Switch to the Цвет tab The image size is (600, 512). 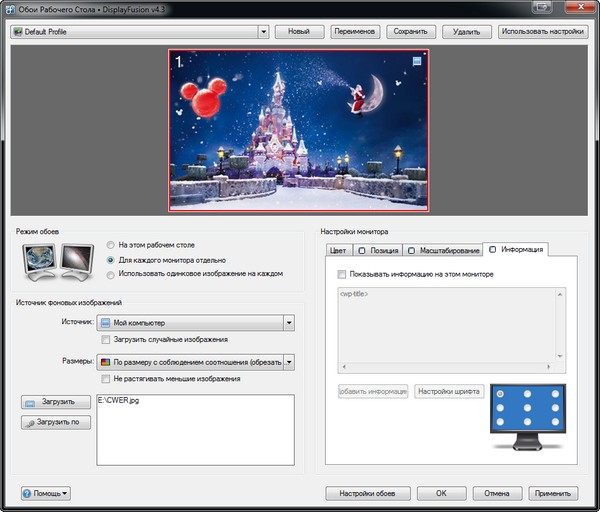[x=339, y=249]
